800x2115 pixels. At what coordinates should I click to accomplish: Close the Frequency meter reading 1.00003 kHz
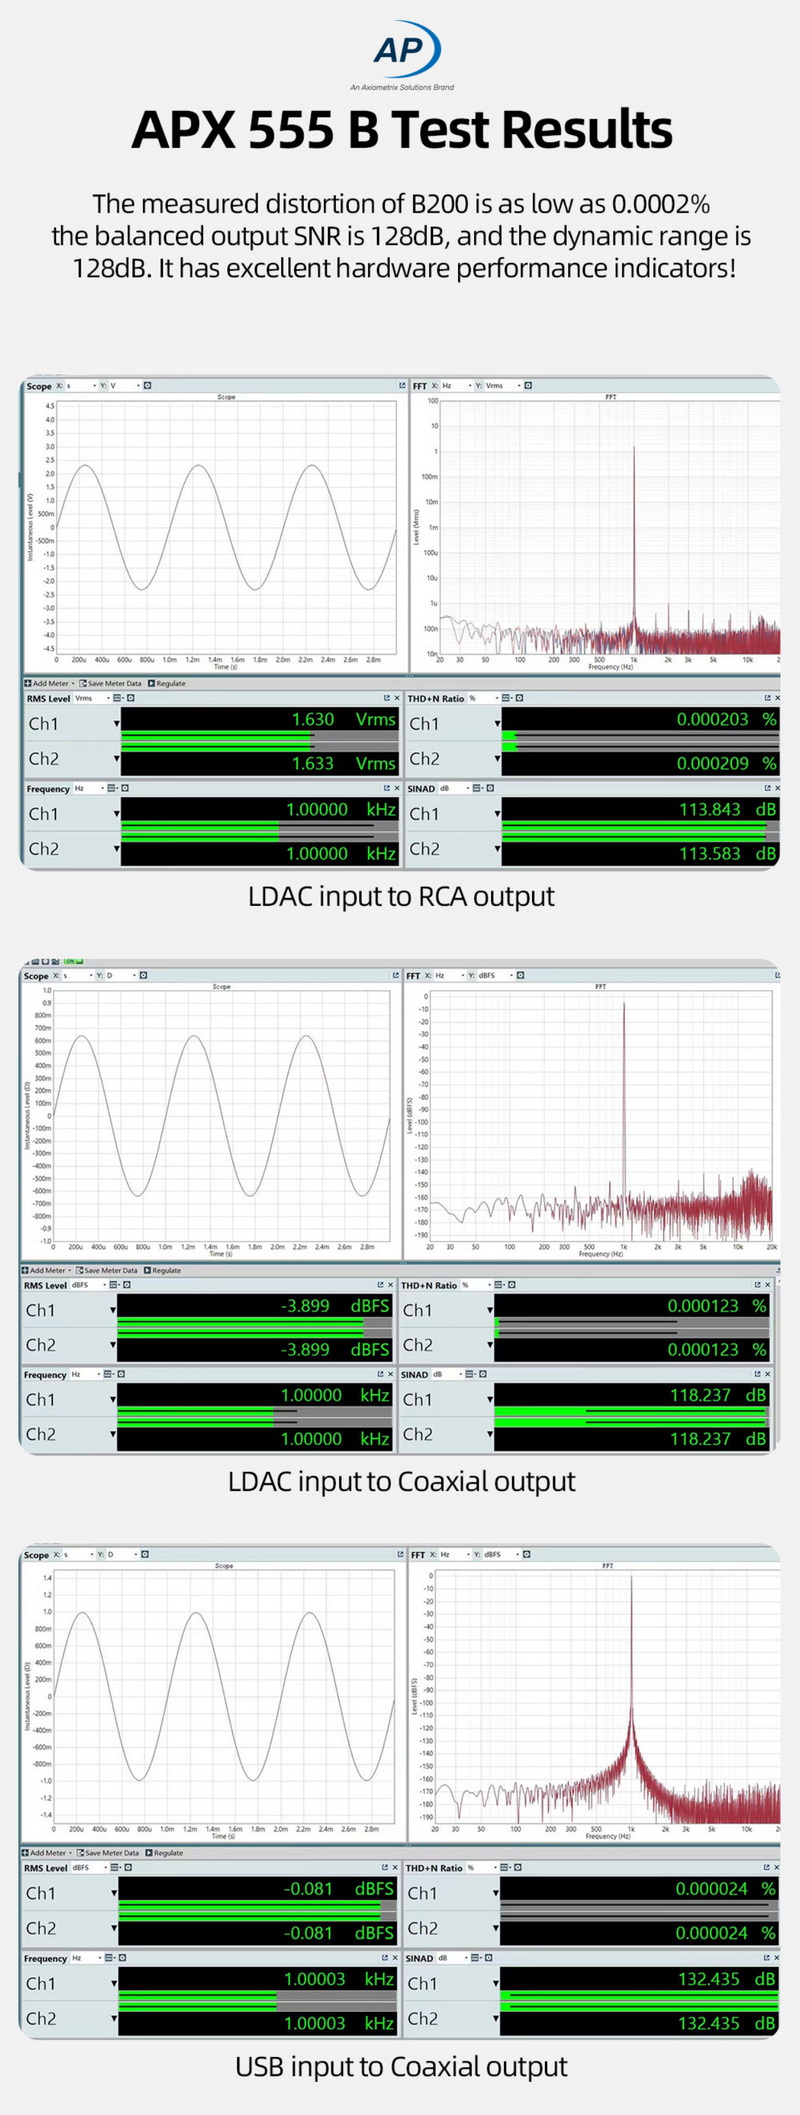coord(394,1957)
